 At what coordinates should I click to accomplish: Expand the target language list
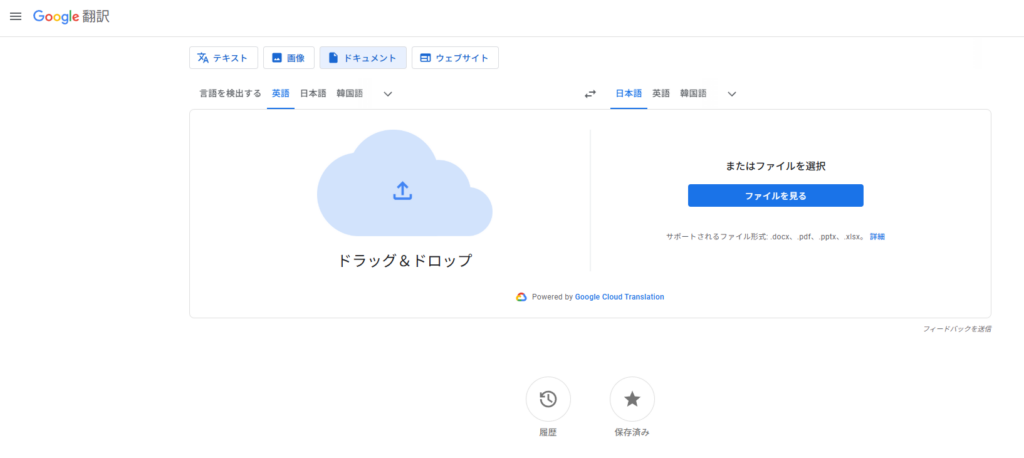click(x=732, y=94)
